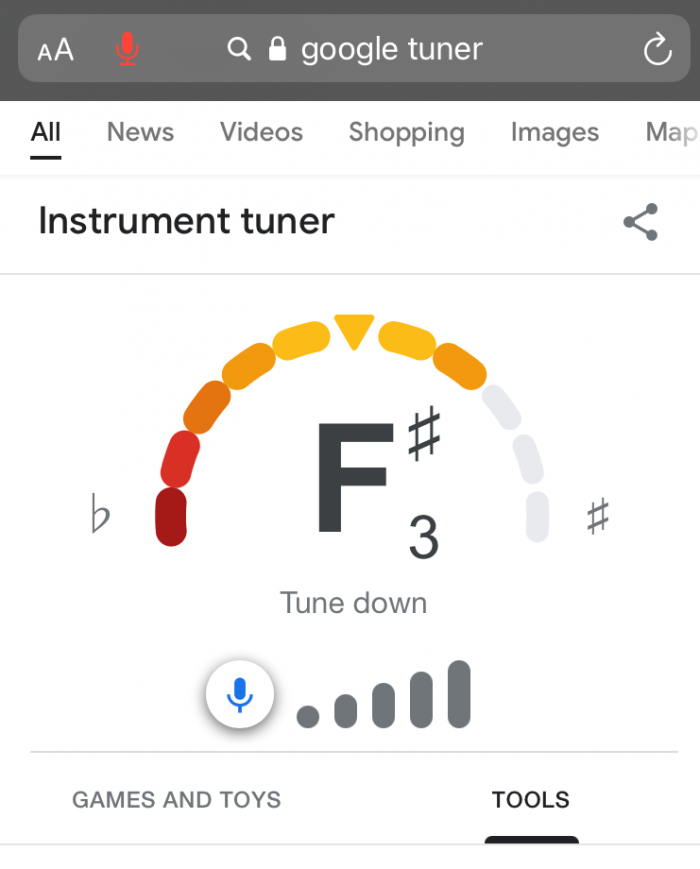Open the TOOLS section tab
Image resolution: width=700 pixels, height=869 pixels.
530,800
